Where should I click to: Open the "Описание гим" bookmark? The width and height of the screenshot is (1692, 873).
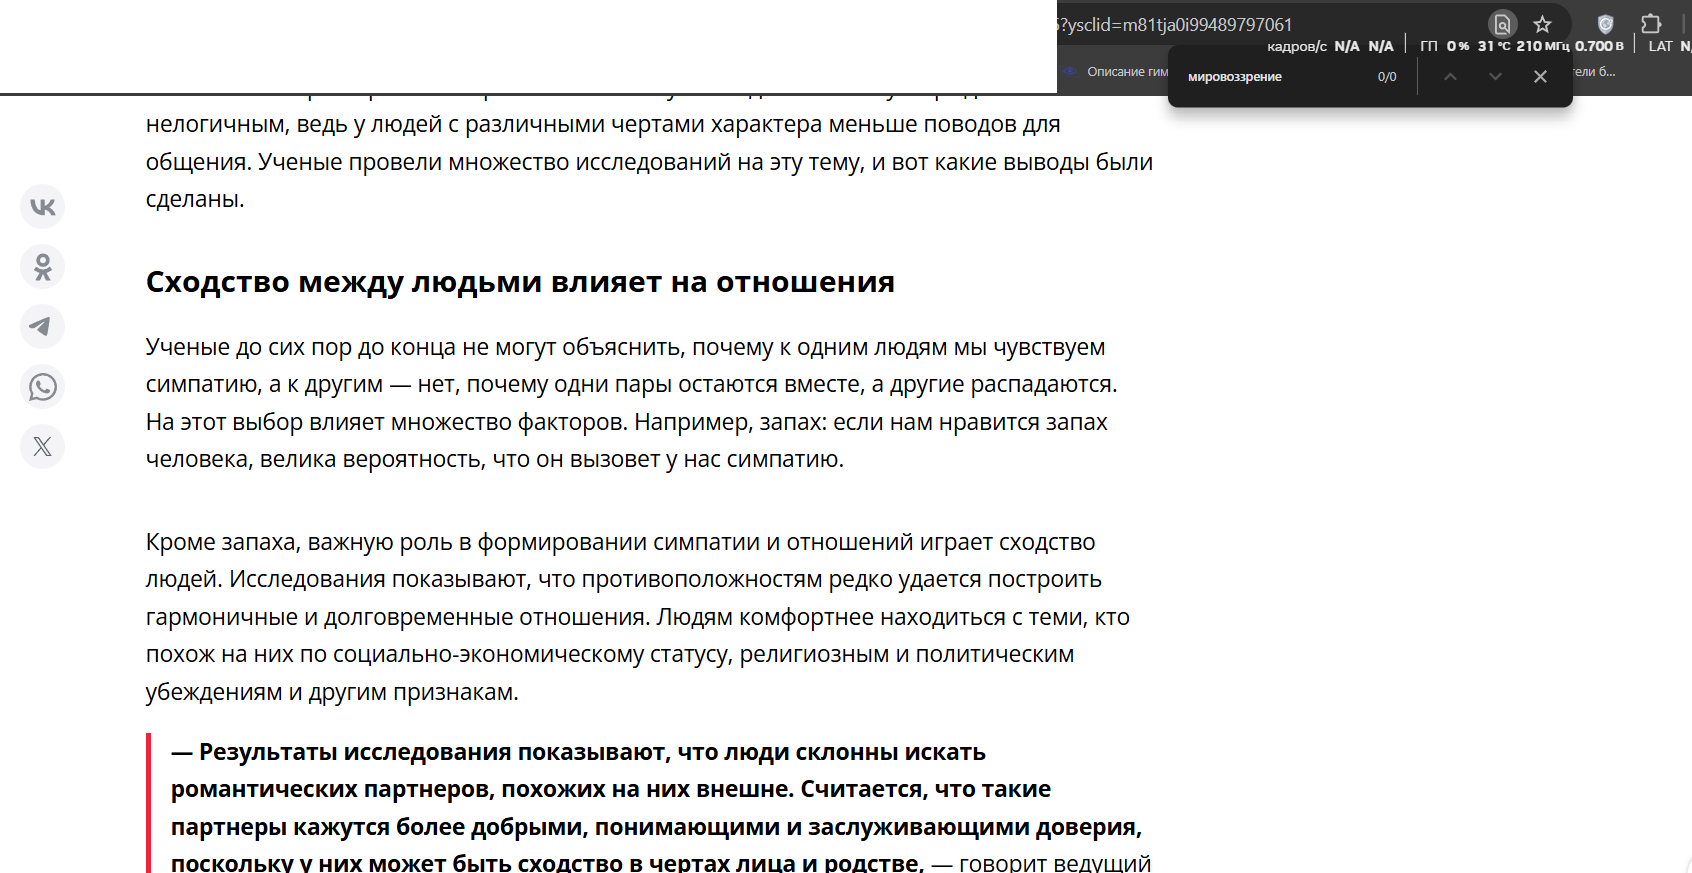tap(1116, 72)
